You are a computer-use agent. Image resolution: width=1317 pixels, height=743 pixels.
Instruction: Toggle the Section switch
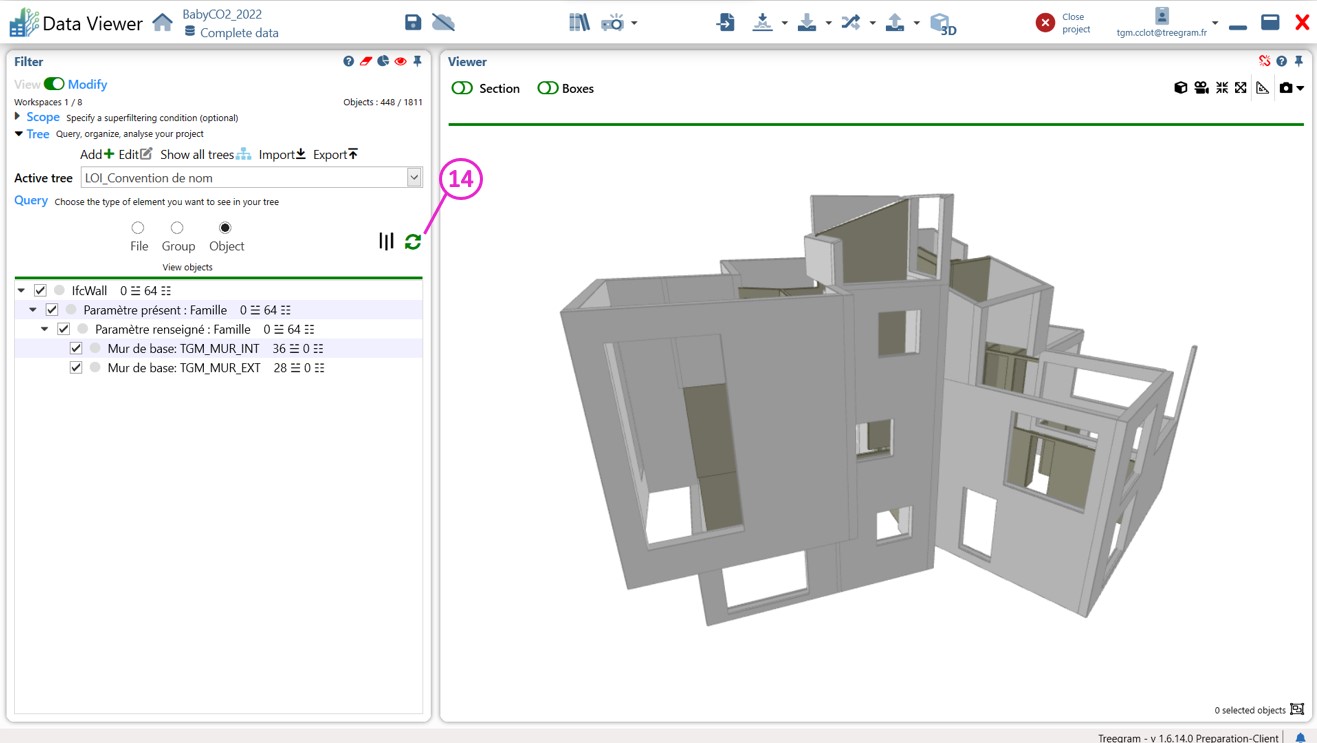462,88
